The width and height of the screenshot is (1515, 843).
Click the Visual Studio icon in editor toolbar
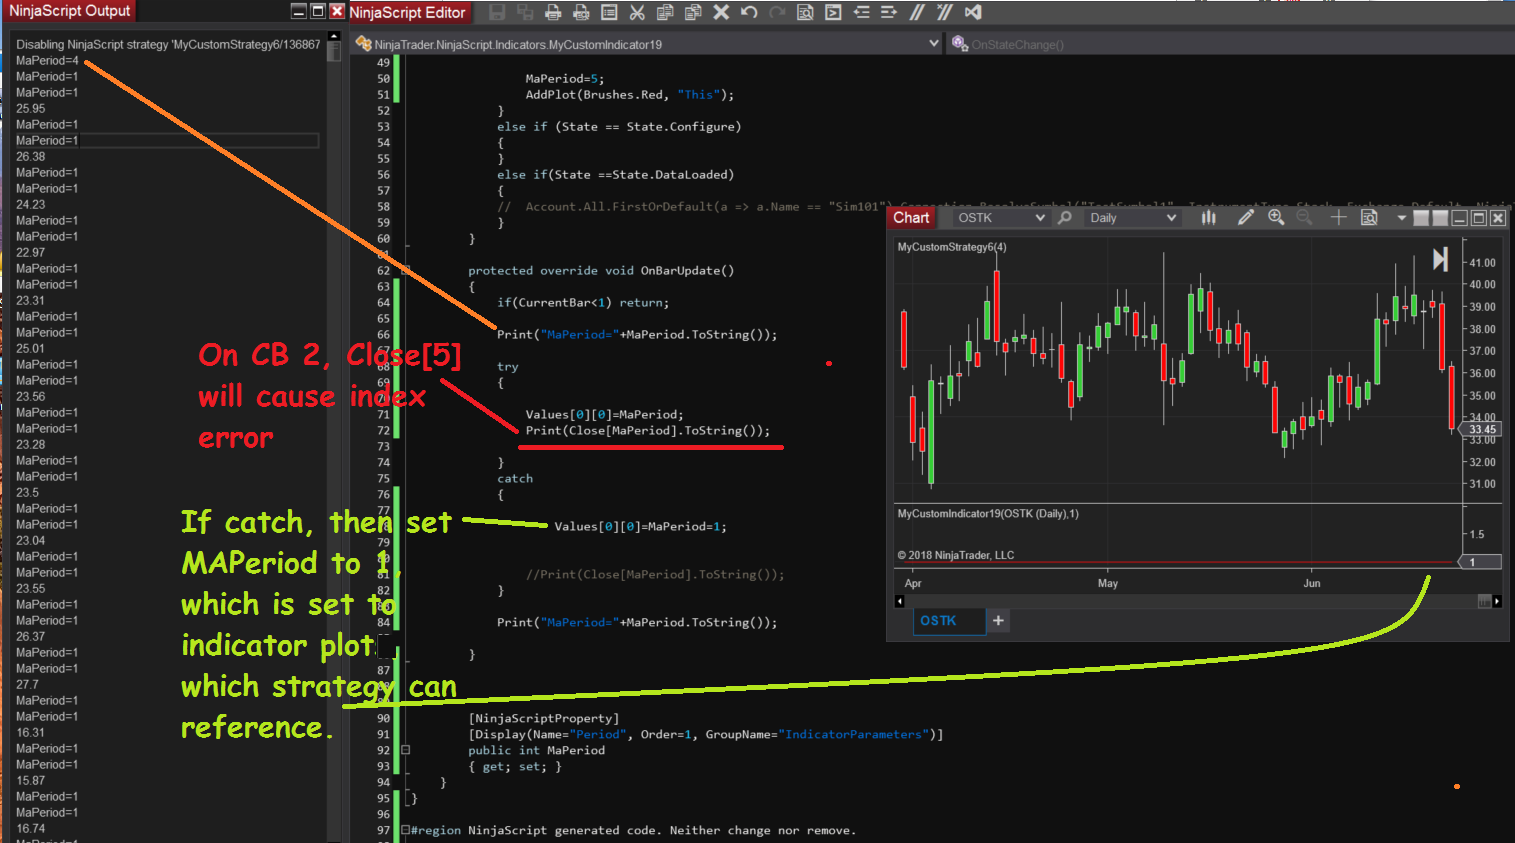(x=973, y=12)
